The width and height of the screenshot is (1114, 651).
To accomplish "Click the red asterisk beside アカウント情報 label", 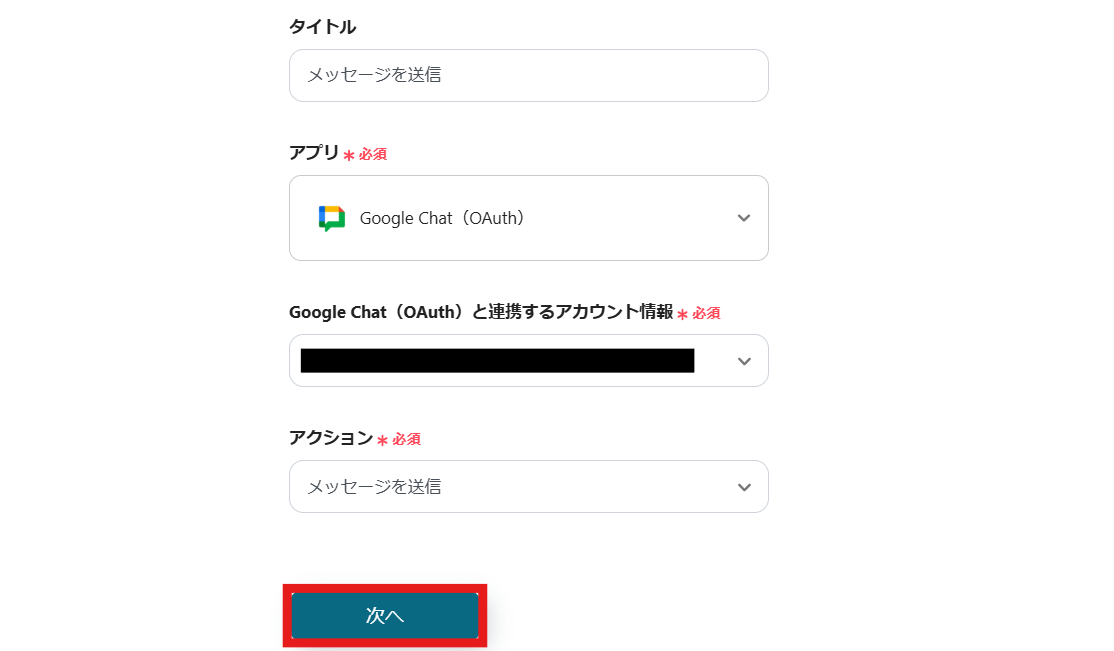I will 683,314.
